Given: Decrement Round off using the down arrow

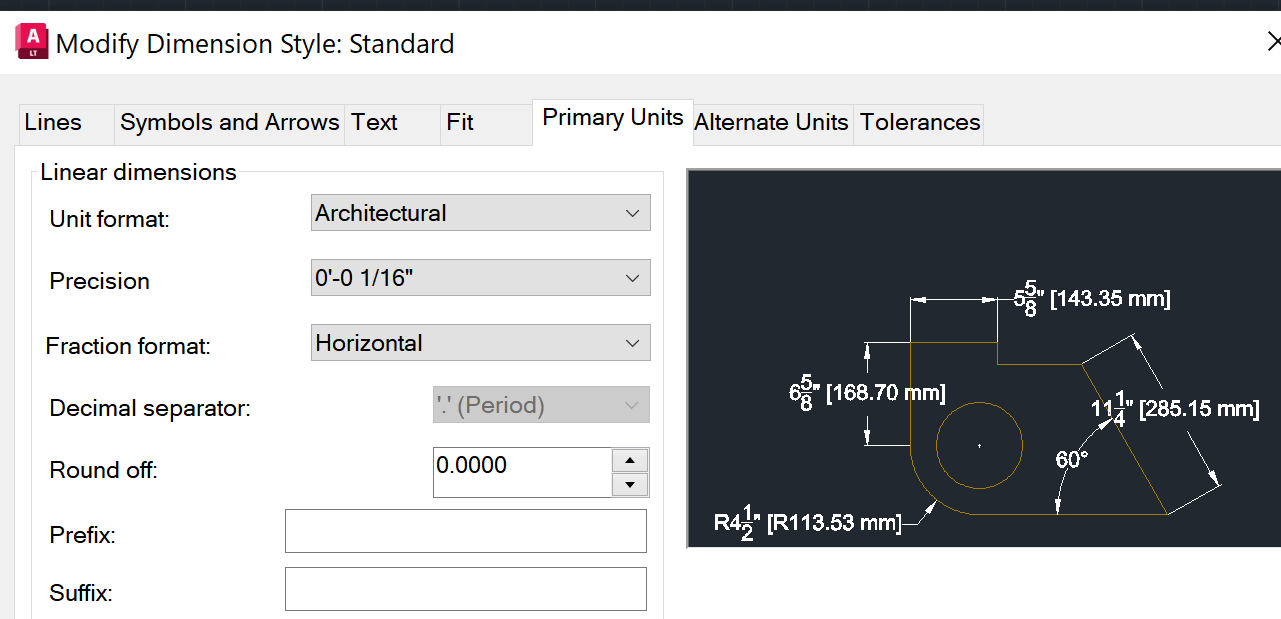Looking at the screenshot, I should click(632, 483).
